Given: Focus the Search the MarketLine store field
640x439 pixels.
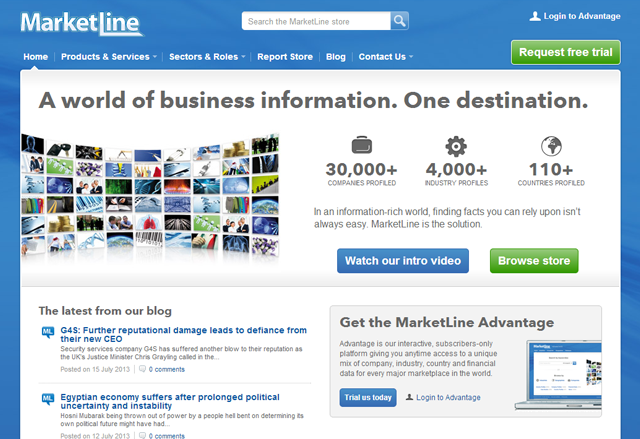Looking at the screenshot, I should pyautogui.click(x=316, y=21).
